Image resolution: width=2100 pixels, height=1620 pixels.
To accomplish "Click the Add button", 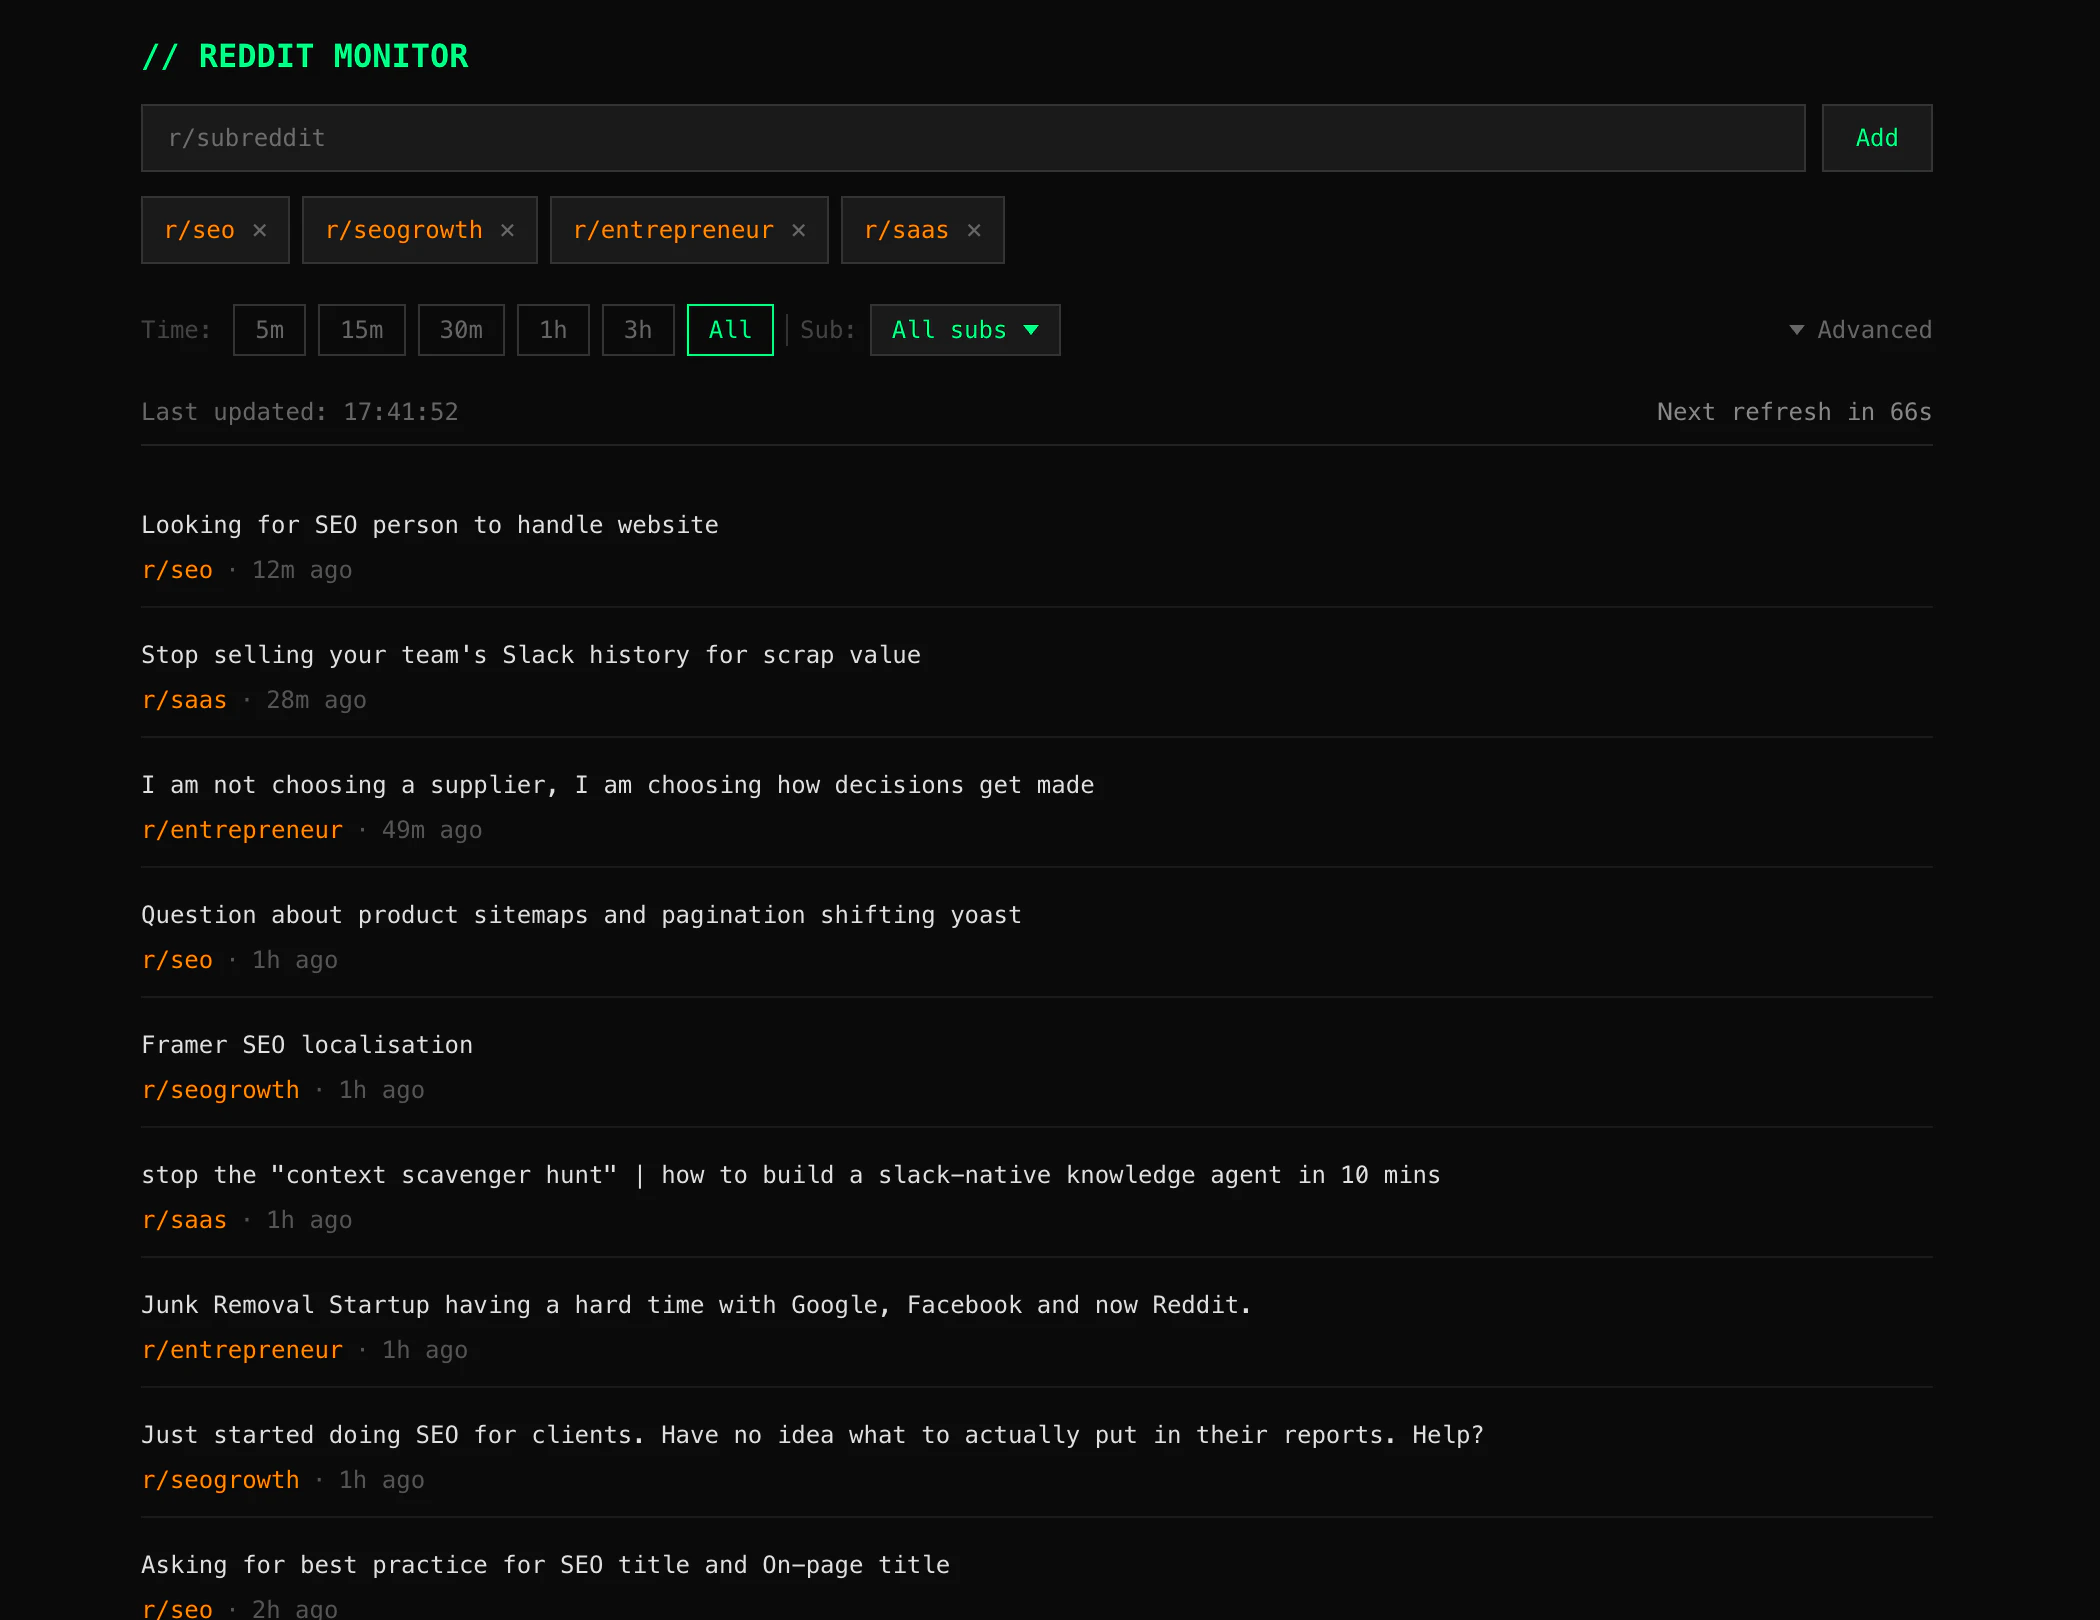I will [1876, 137].
